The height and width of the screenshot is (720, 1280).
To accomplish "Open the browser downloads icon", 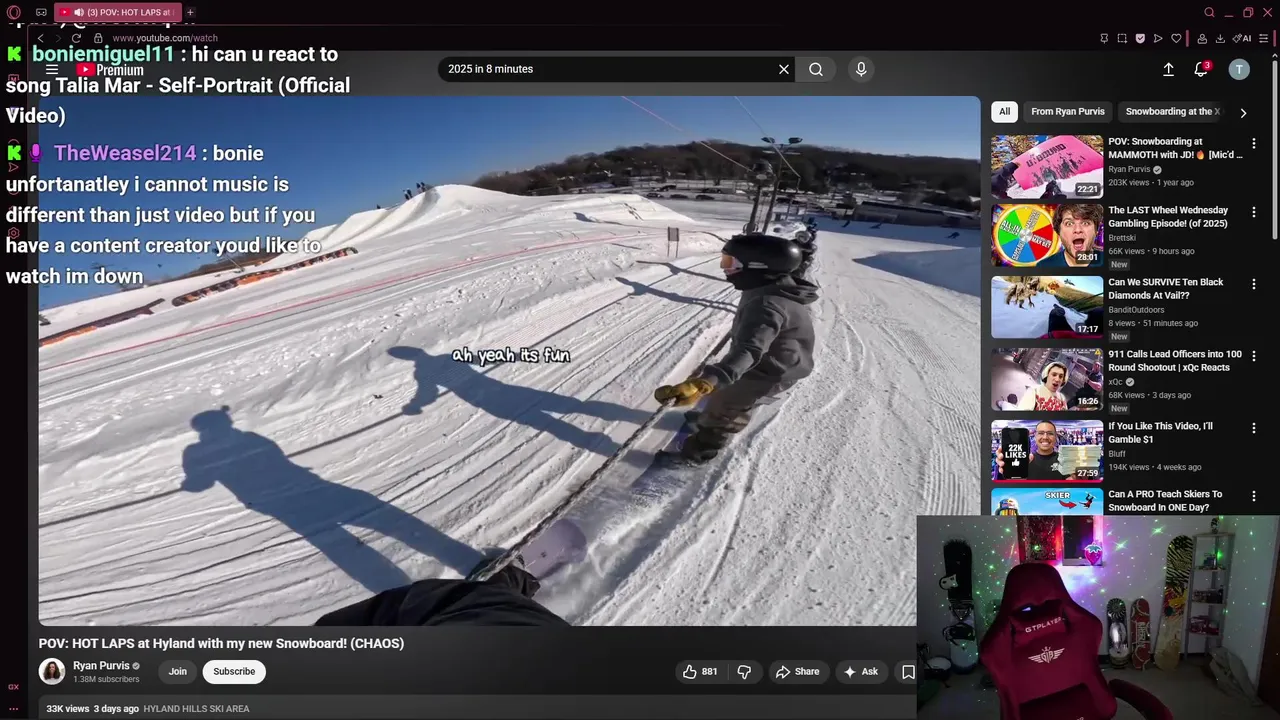I will [x=1220, y=38].
